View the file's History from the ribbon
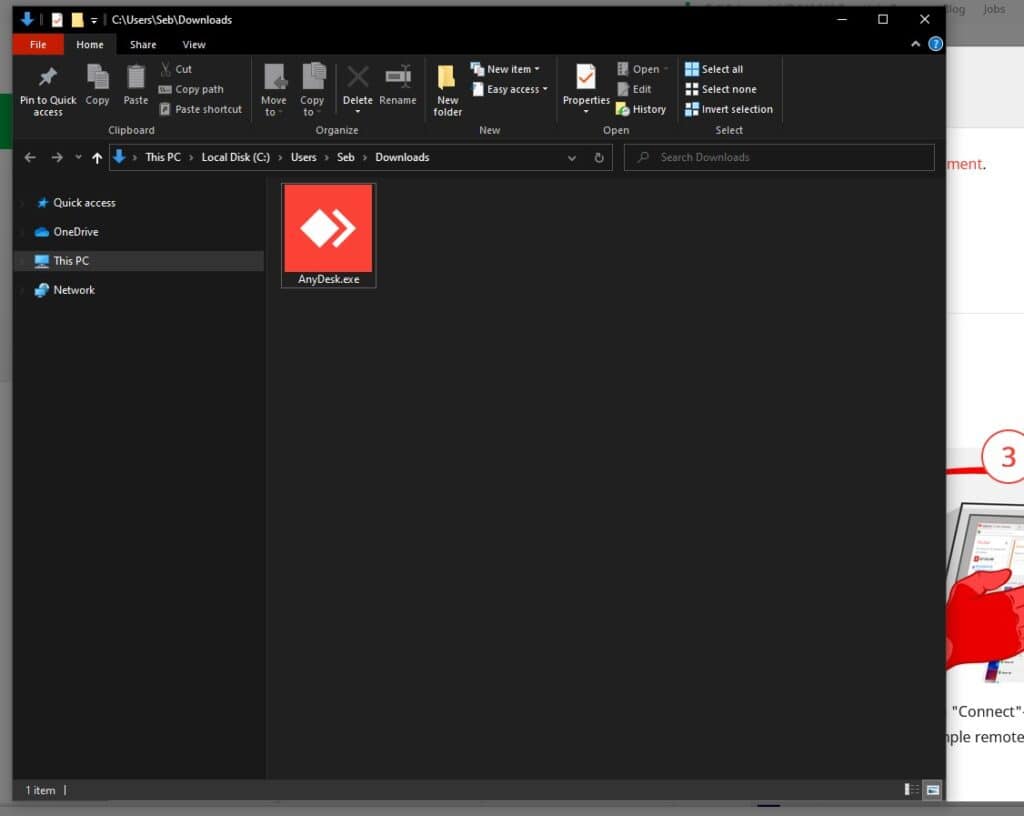Viewport: 1024px width, 816px height. click(641, 109)
